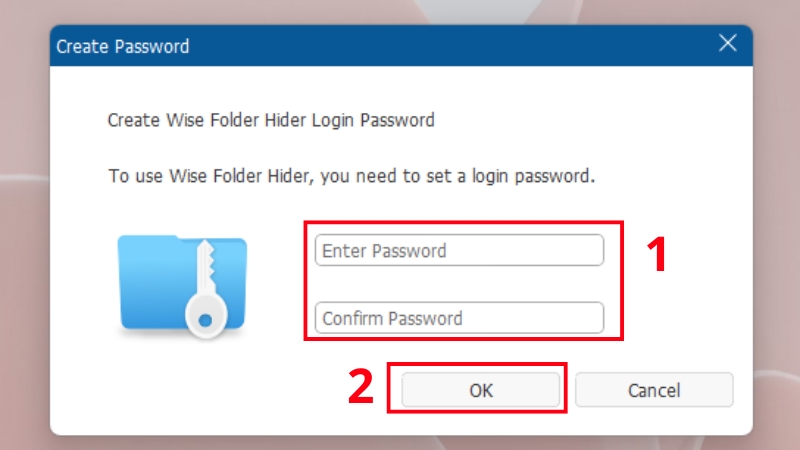Focus the Enter Password field

[x=459, y=250]
